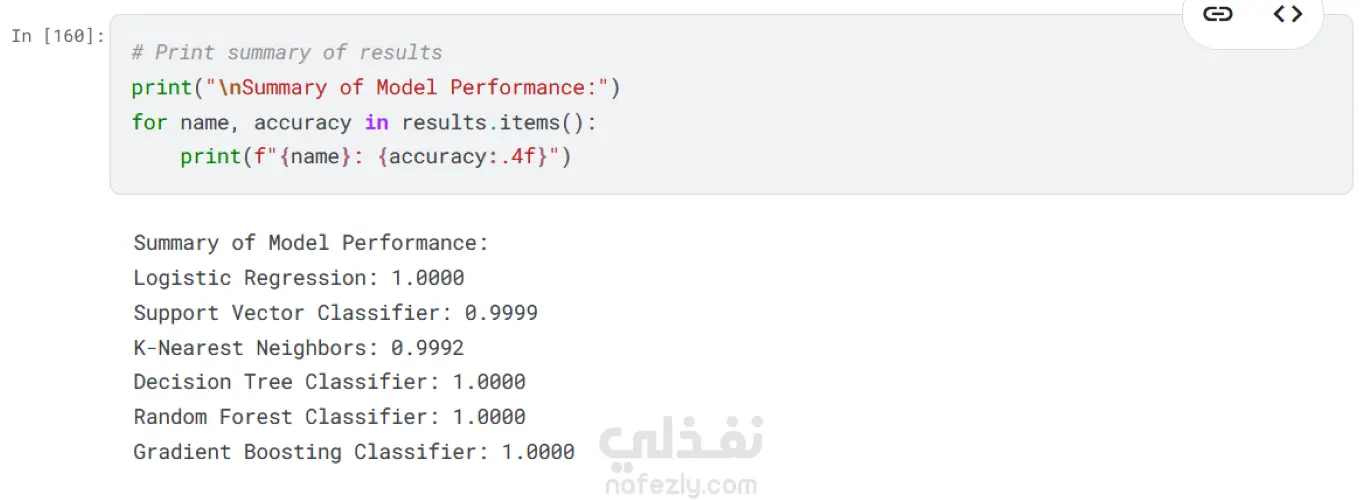Click the 'Summary of Model Performance:' output heading
The height and width of the screenshot is (500, 1362).
pyautogui.click(x=311, y=243)
